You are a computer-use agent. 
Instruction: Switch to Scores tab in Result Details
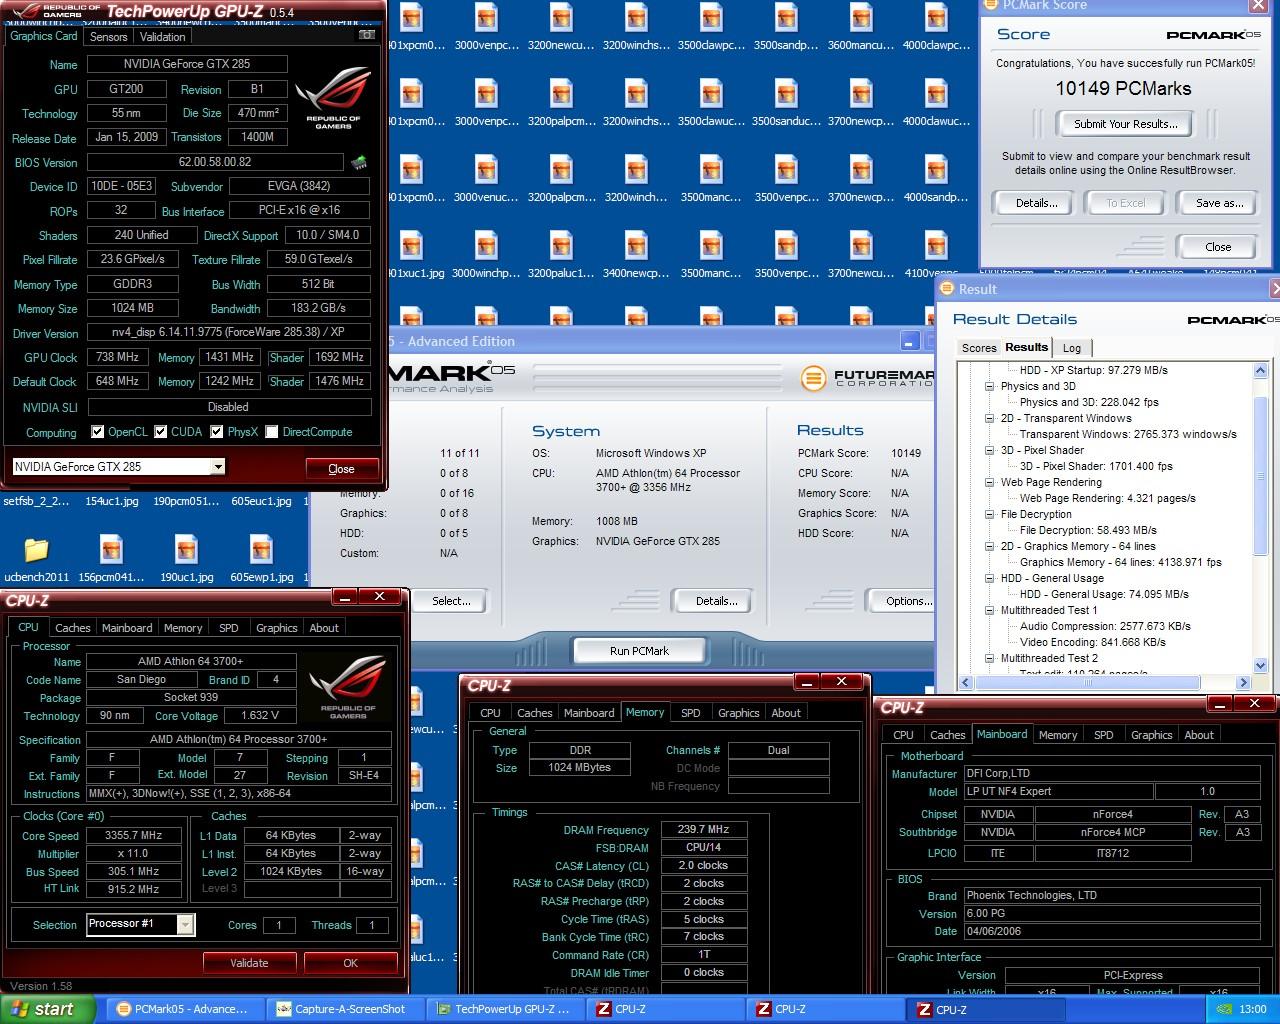[x=978, y=348]
